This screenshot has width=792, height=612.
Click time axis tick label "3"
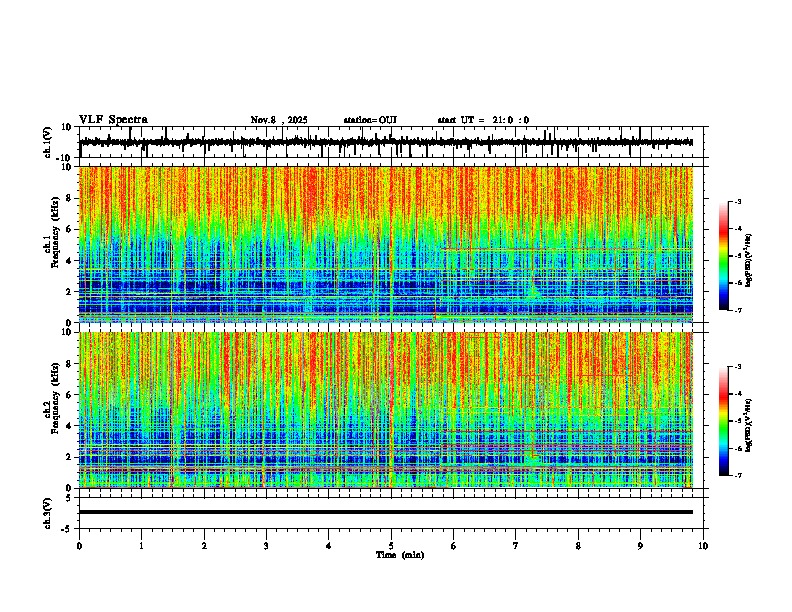pyautogui.click(x=266, y=546)
